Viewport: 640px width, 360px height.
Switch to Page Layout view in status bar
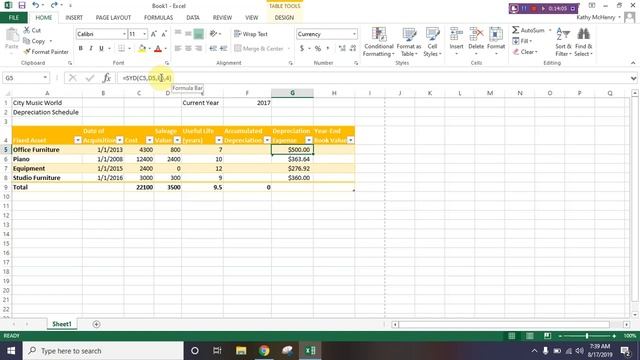[529, 336]
